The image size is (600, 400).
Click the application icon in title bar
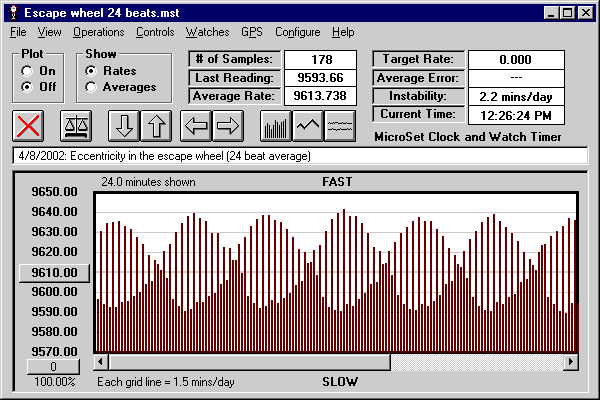click(x=14, y=13)
